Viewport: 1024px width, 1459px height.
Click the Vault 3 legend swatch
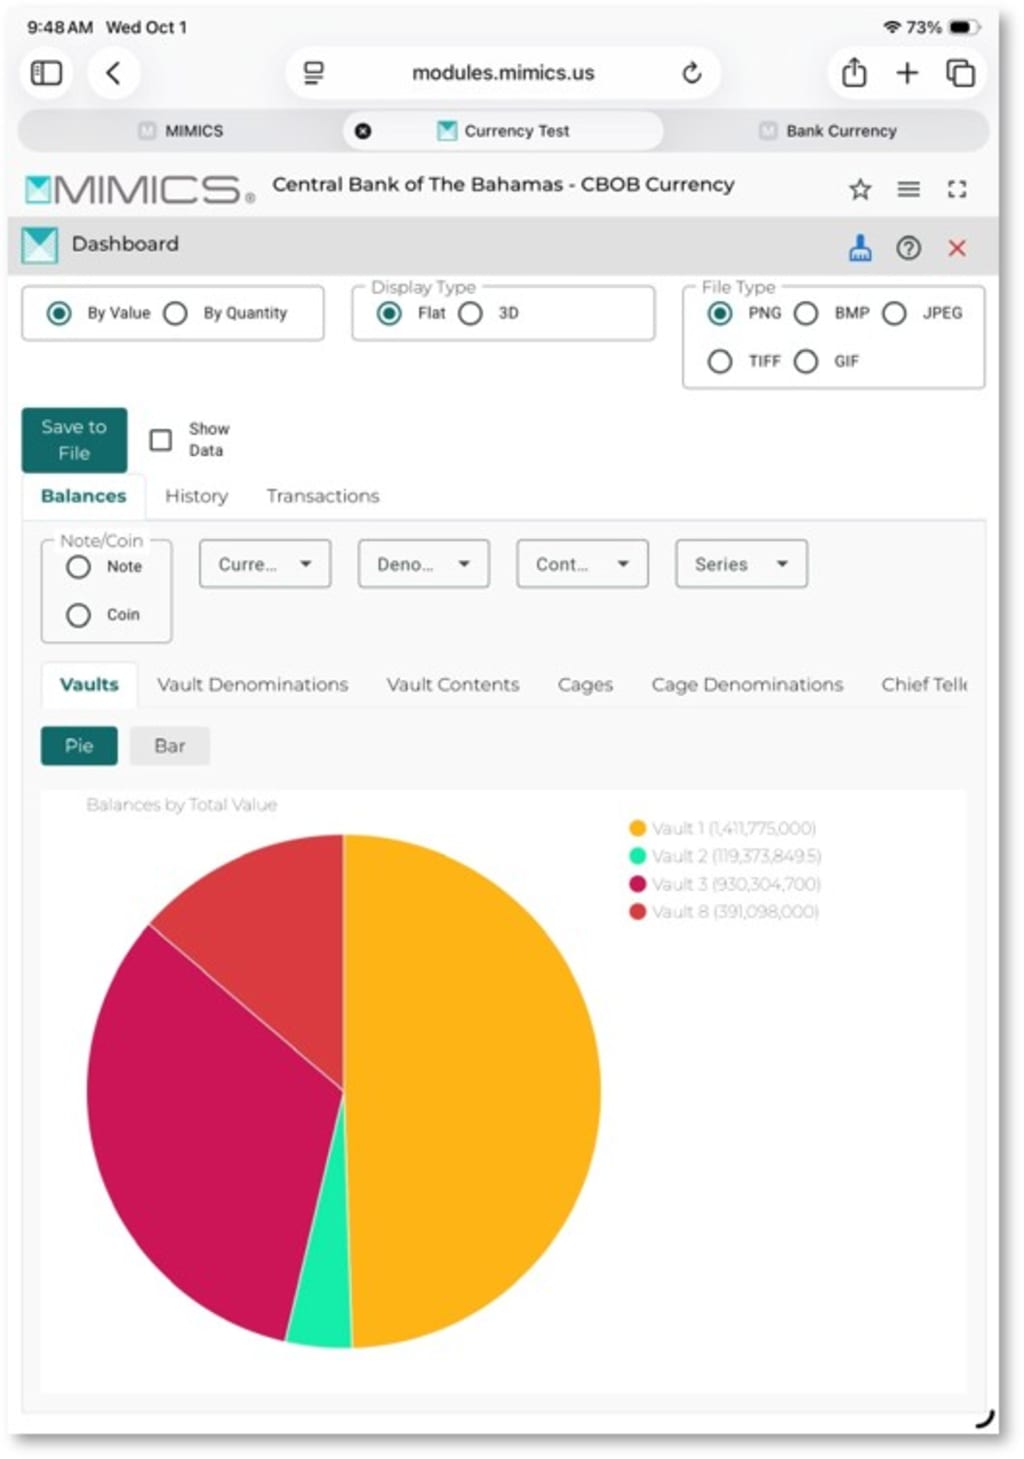coord(637,884)
